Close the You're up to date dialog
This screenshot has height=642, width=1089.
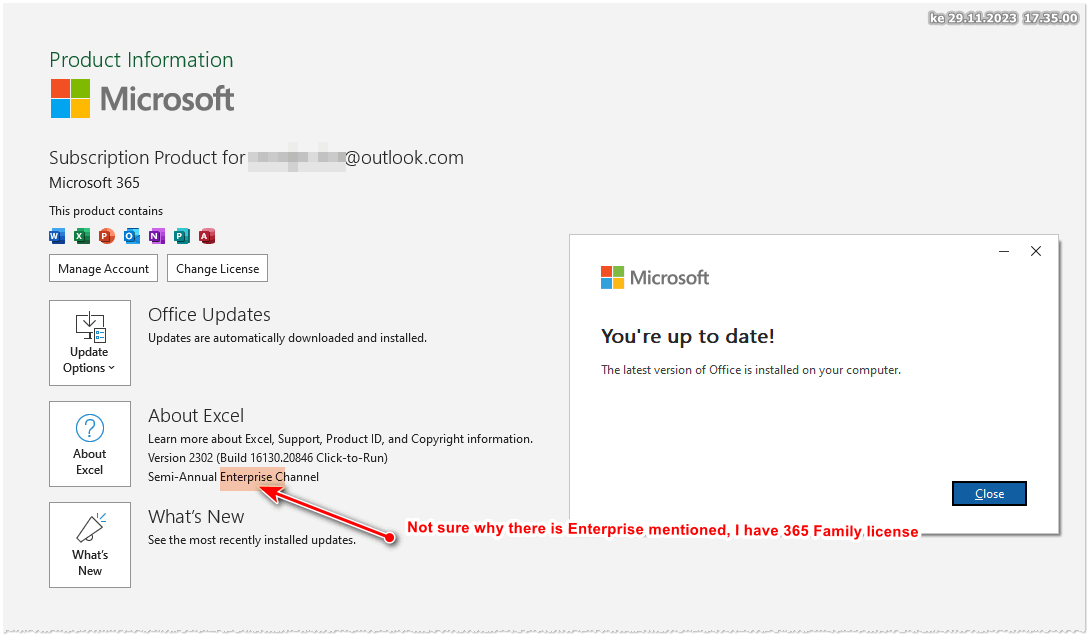click(989, 494)
